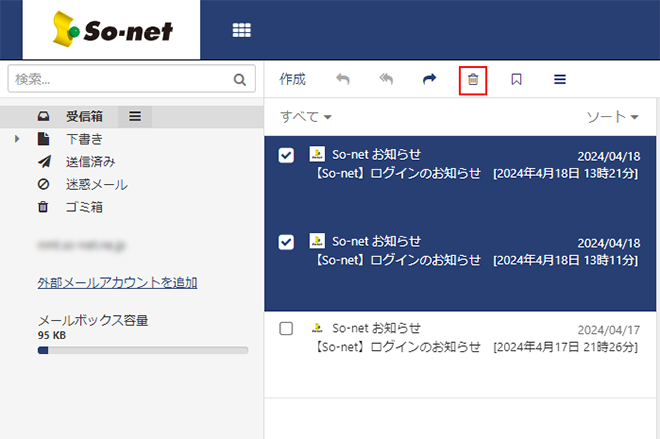Click the bookmark flag icon
This screenshot has height=439, width=660.
click(516, 80)
